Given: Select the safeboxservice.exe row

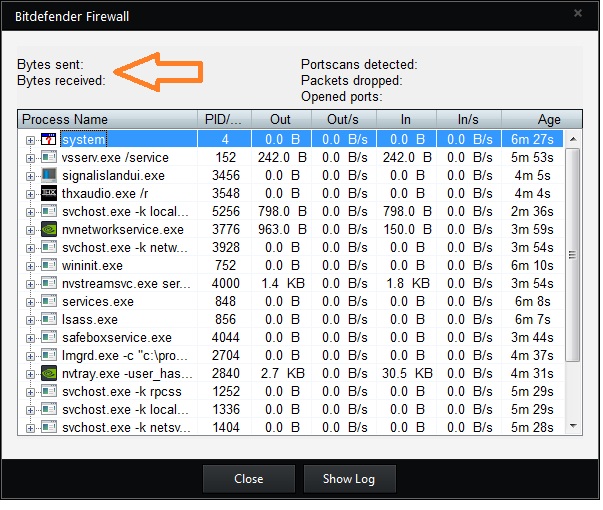Looking at the screenshot, I should coord(290,338).
